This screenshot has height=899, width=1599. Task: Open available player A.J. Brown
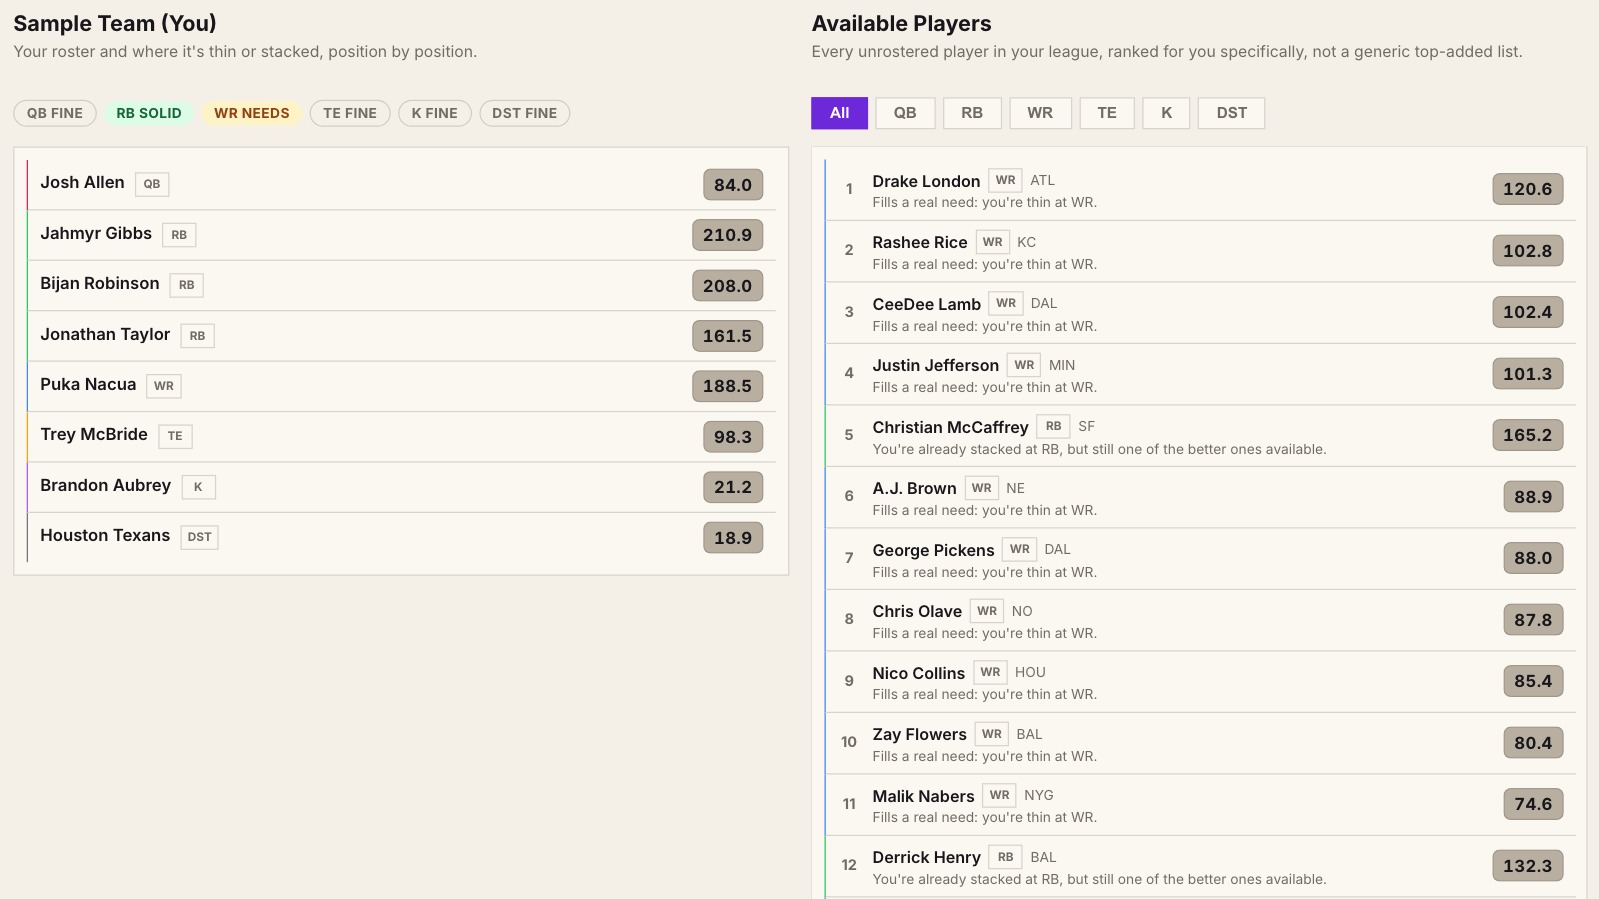click(x=1200, y=498)
